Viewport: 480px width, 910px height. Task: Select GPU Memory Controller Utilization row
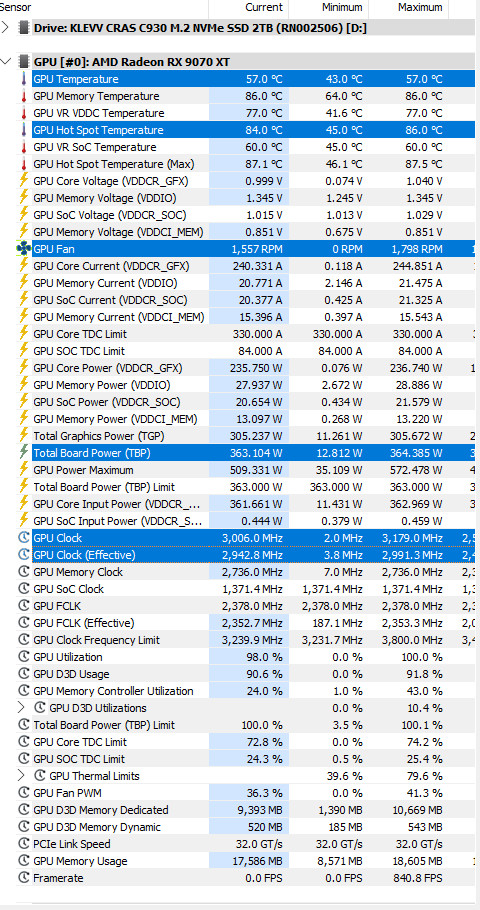253,691
